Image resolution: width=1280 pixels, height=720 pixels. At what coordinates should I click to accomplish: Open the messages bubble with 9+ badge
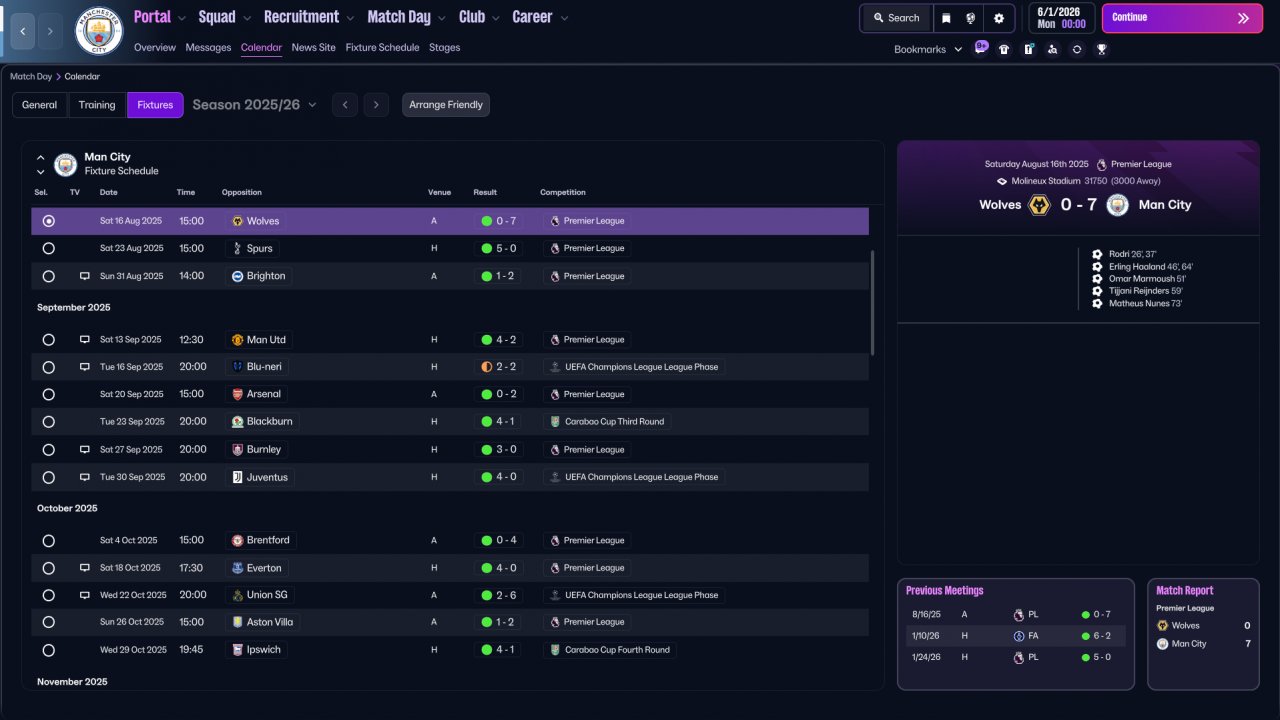click(981, 48)
